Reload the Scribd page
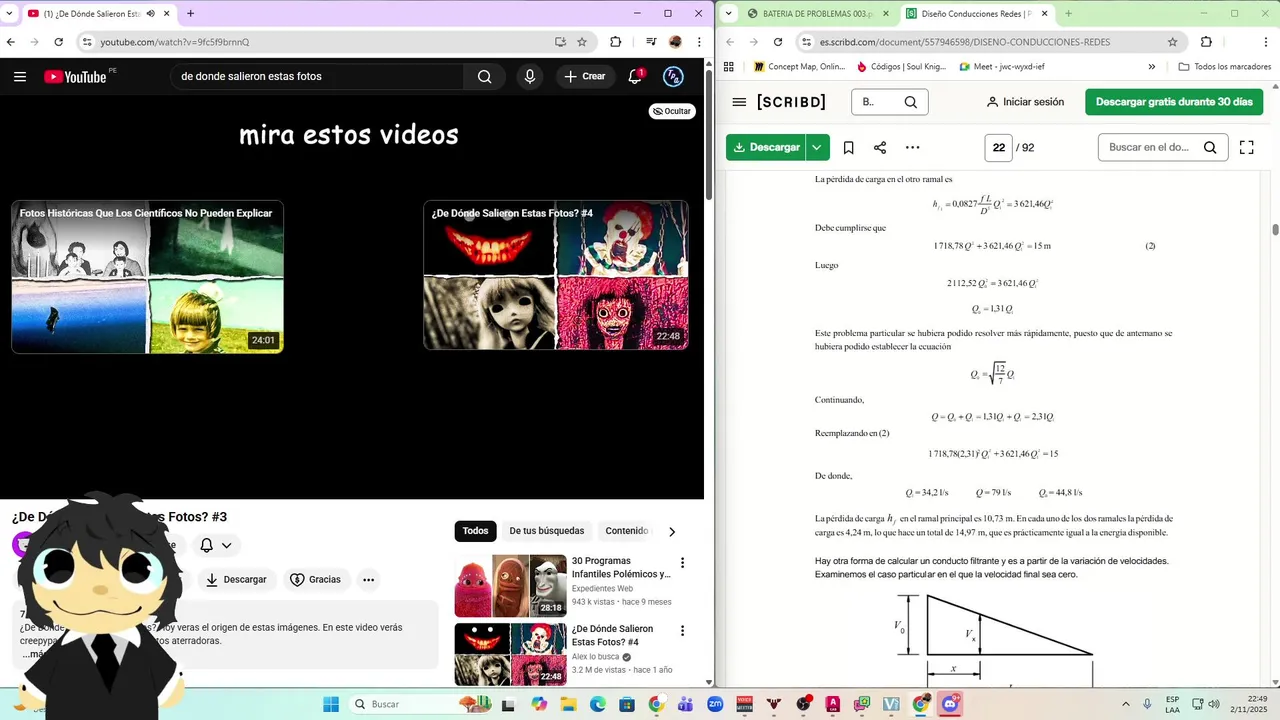Screen dimensions: 1280x720 778,42
